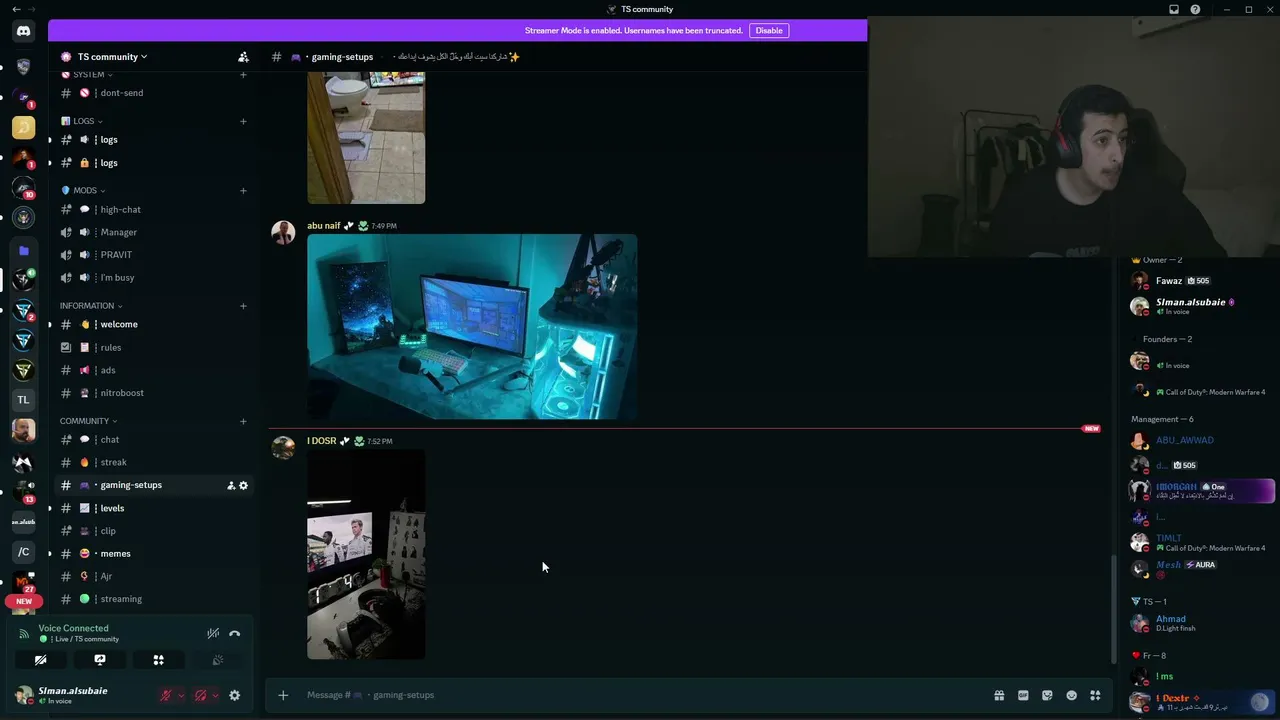Open the high-chat channel

coord(153,209)
